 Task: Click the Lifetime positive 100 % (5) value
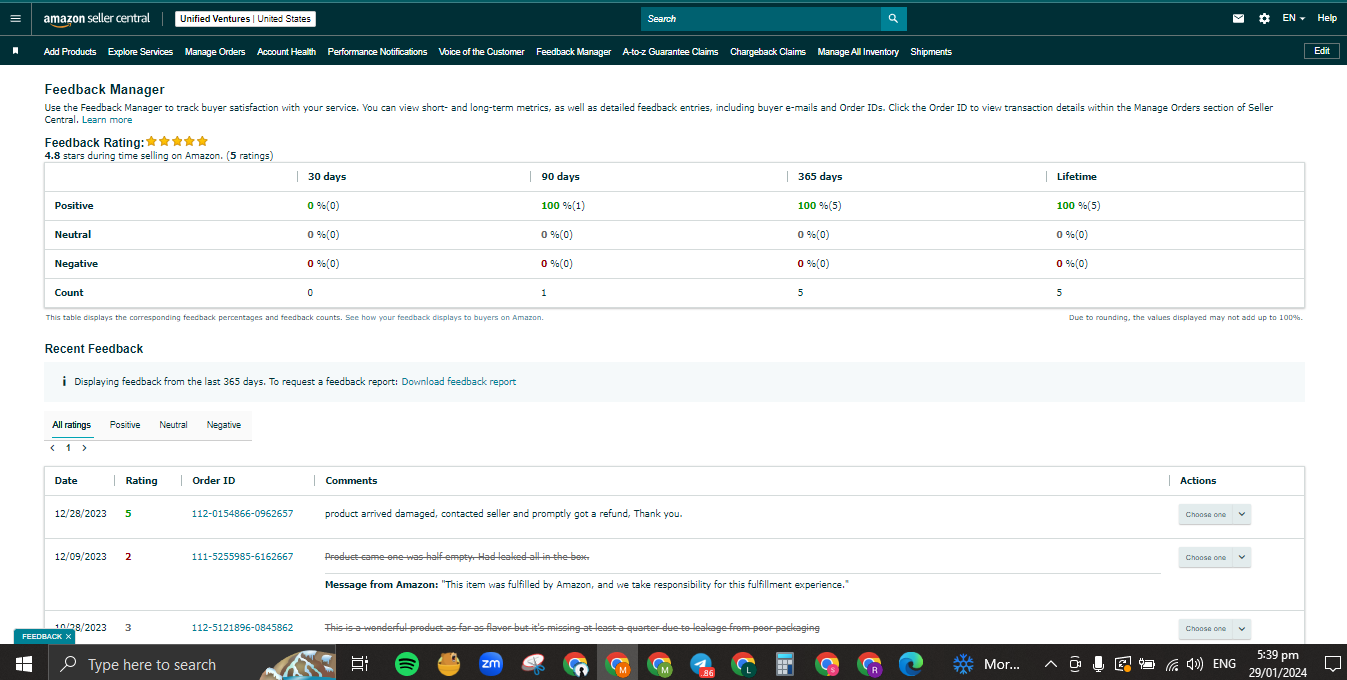click(x=1079, y=206)
